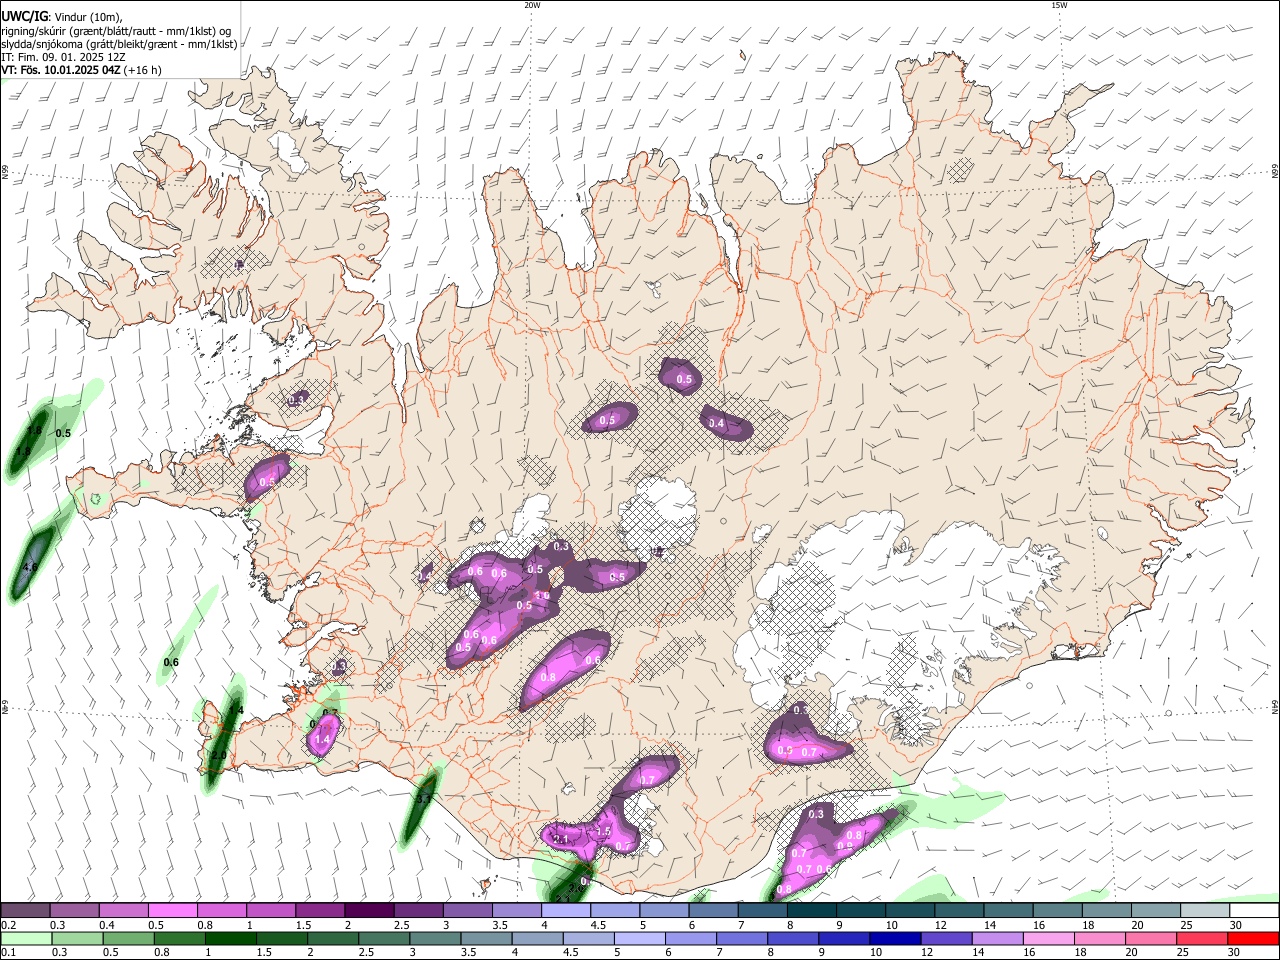This screenshot has width=1280, height=960.
Task: Click the '4.8' precipitation value over the western sea
Action: 30,568
